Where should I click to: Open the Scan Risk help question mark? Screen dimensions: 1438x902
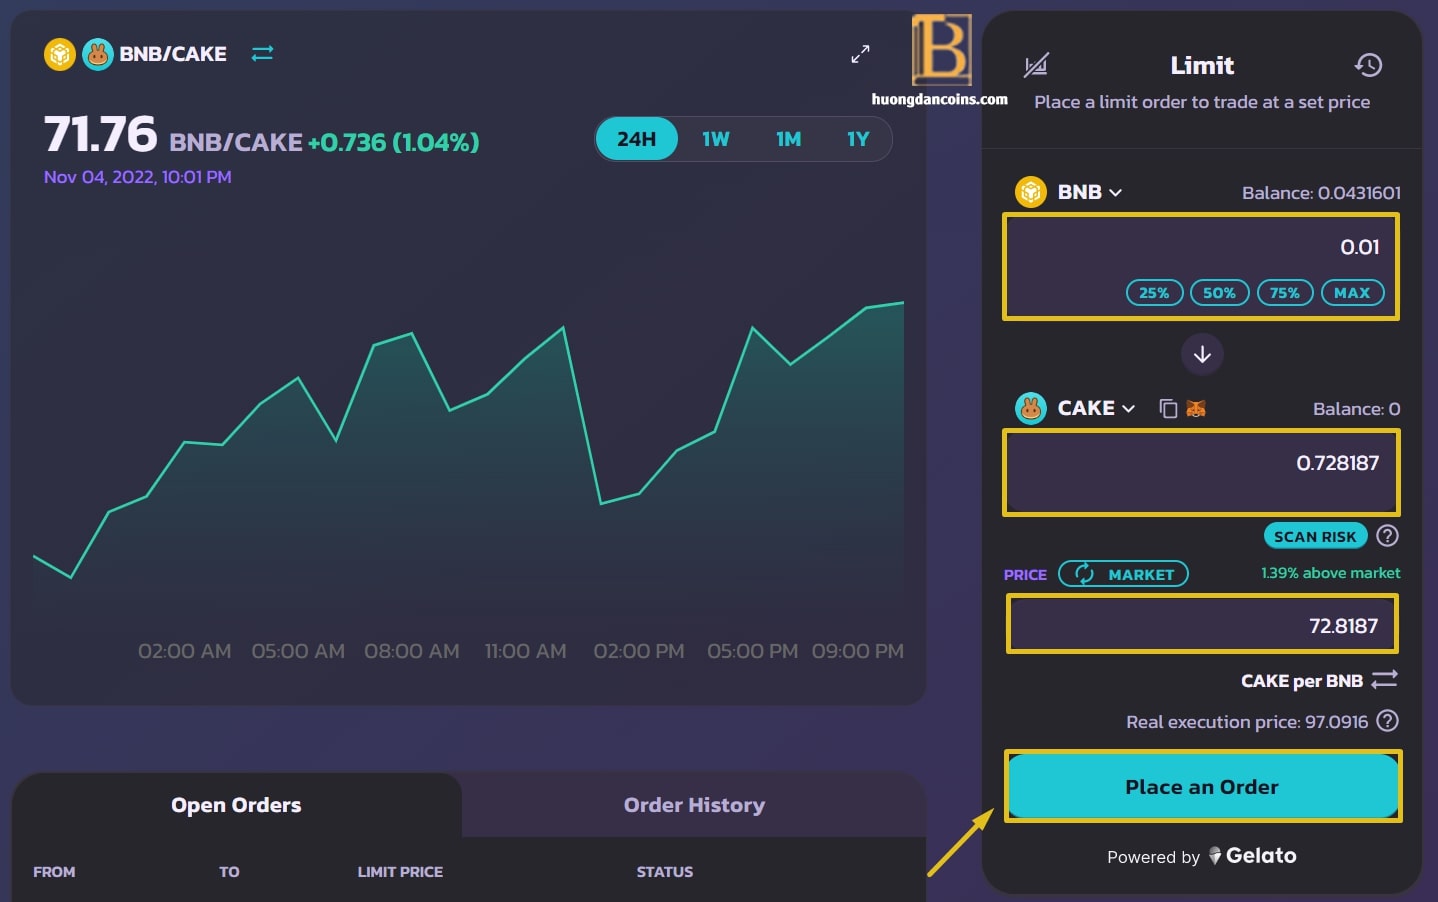click(1387, 536)
